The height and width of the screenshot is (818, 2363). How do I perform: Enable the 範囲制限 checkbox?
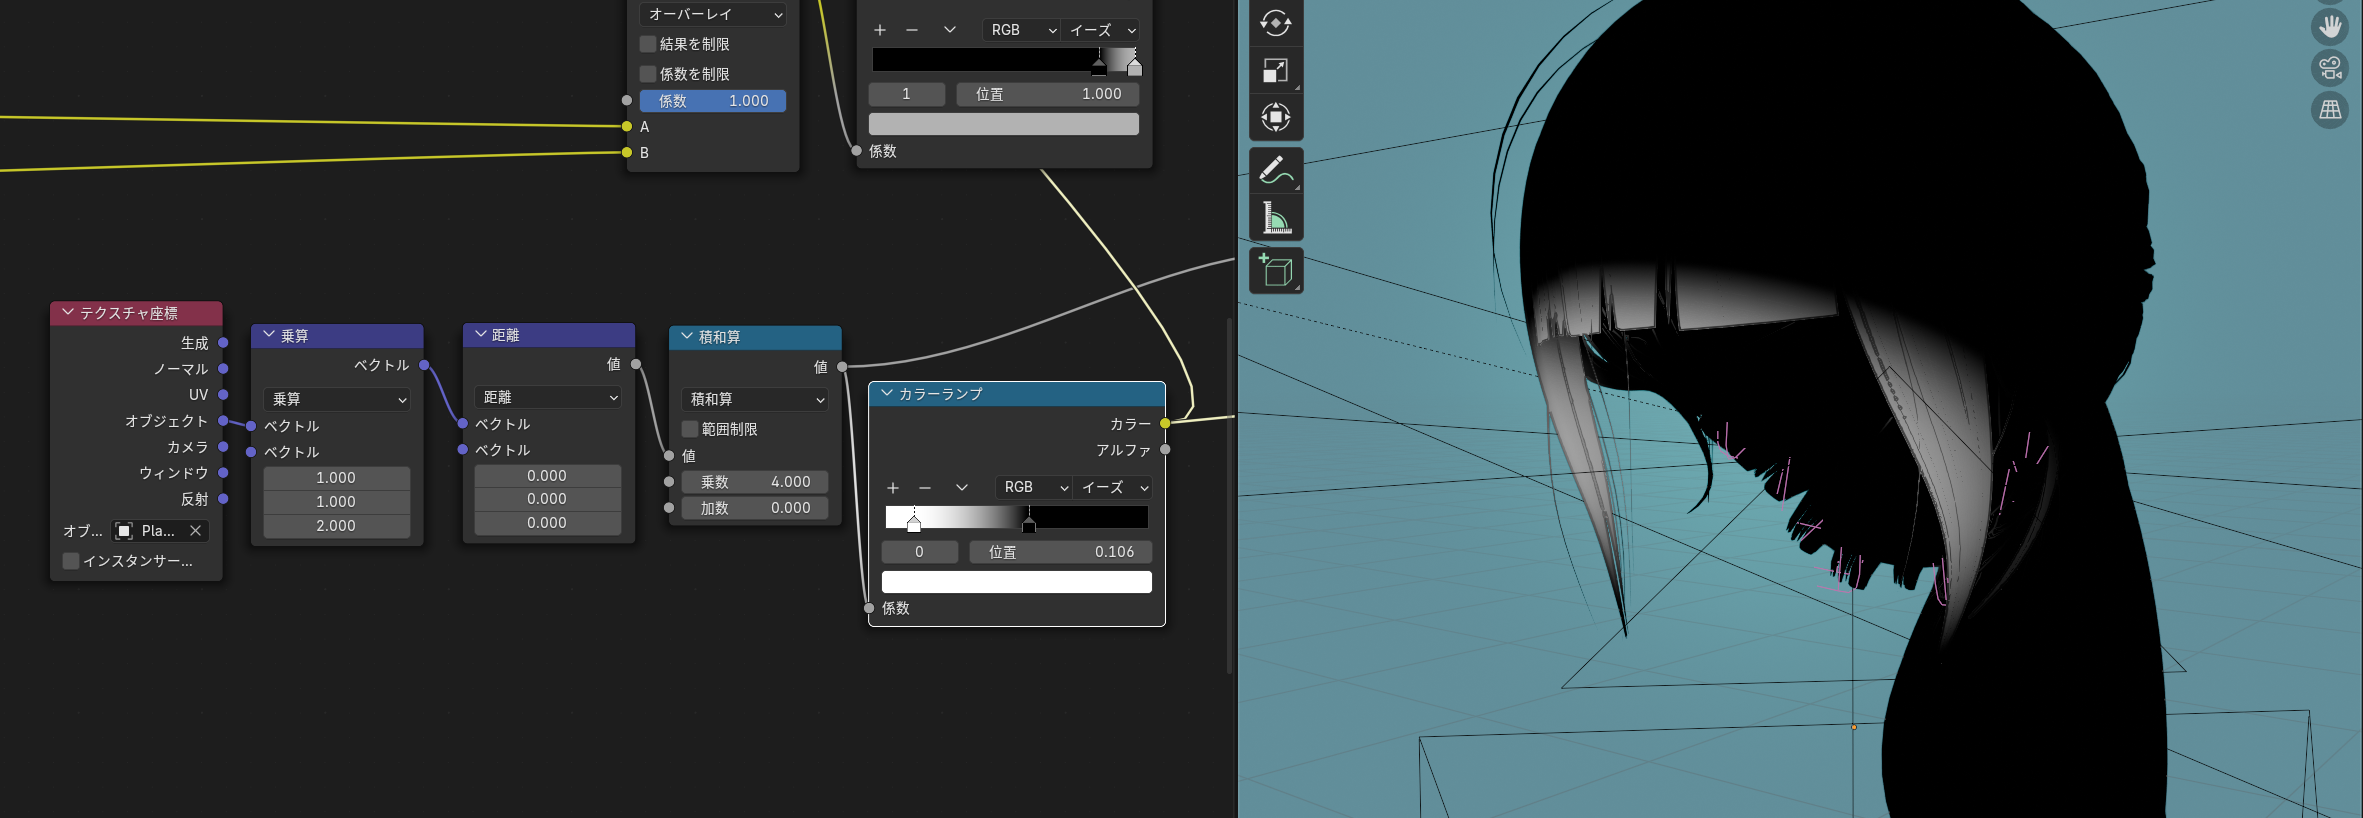(x=690, y=429)
